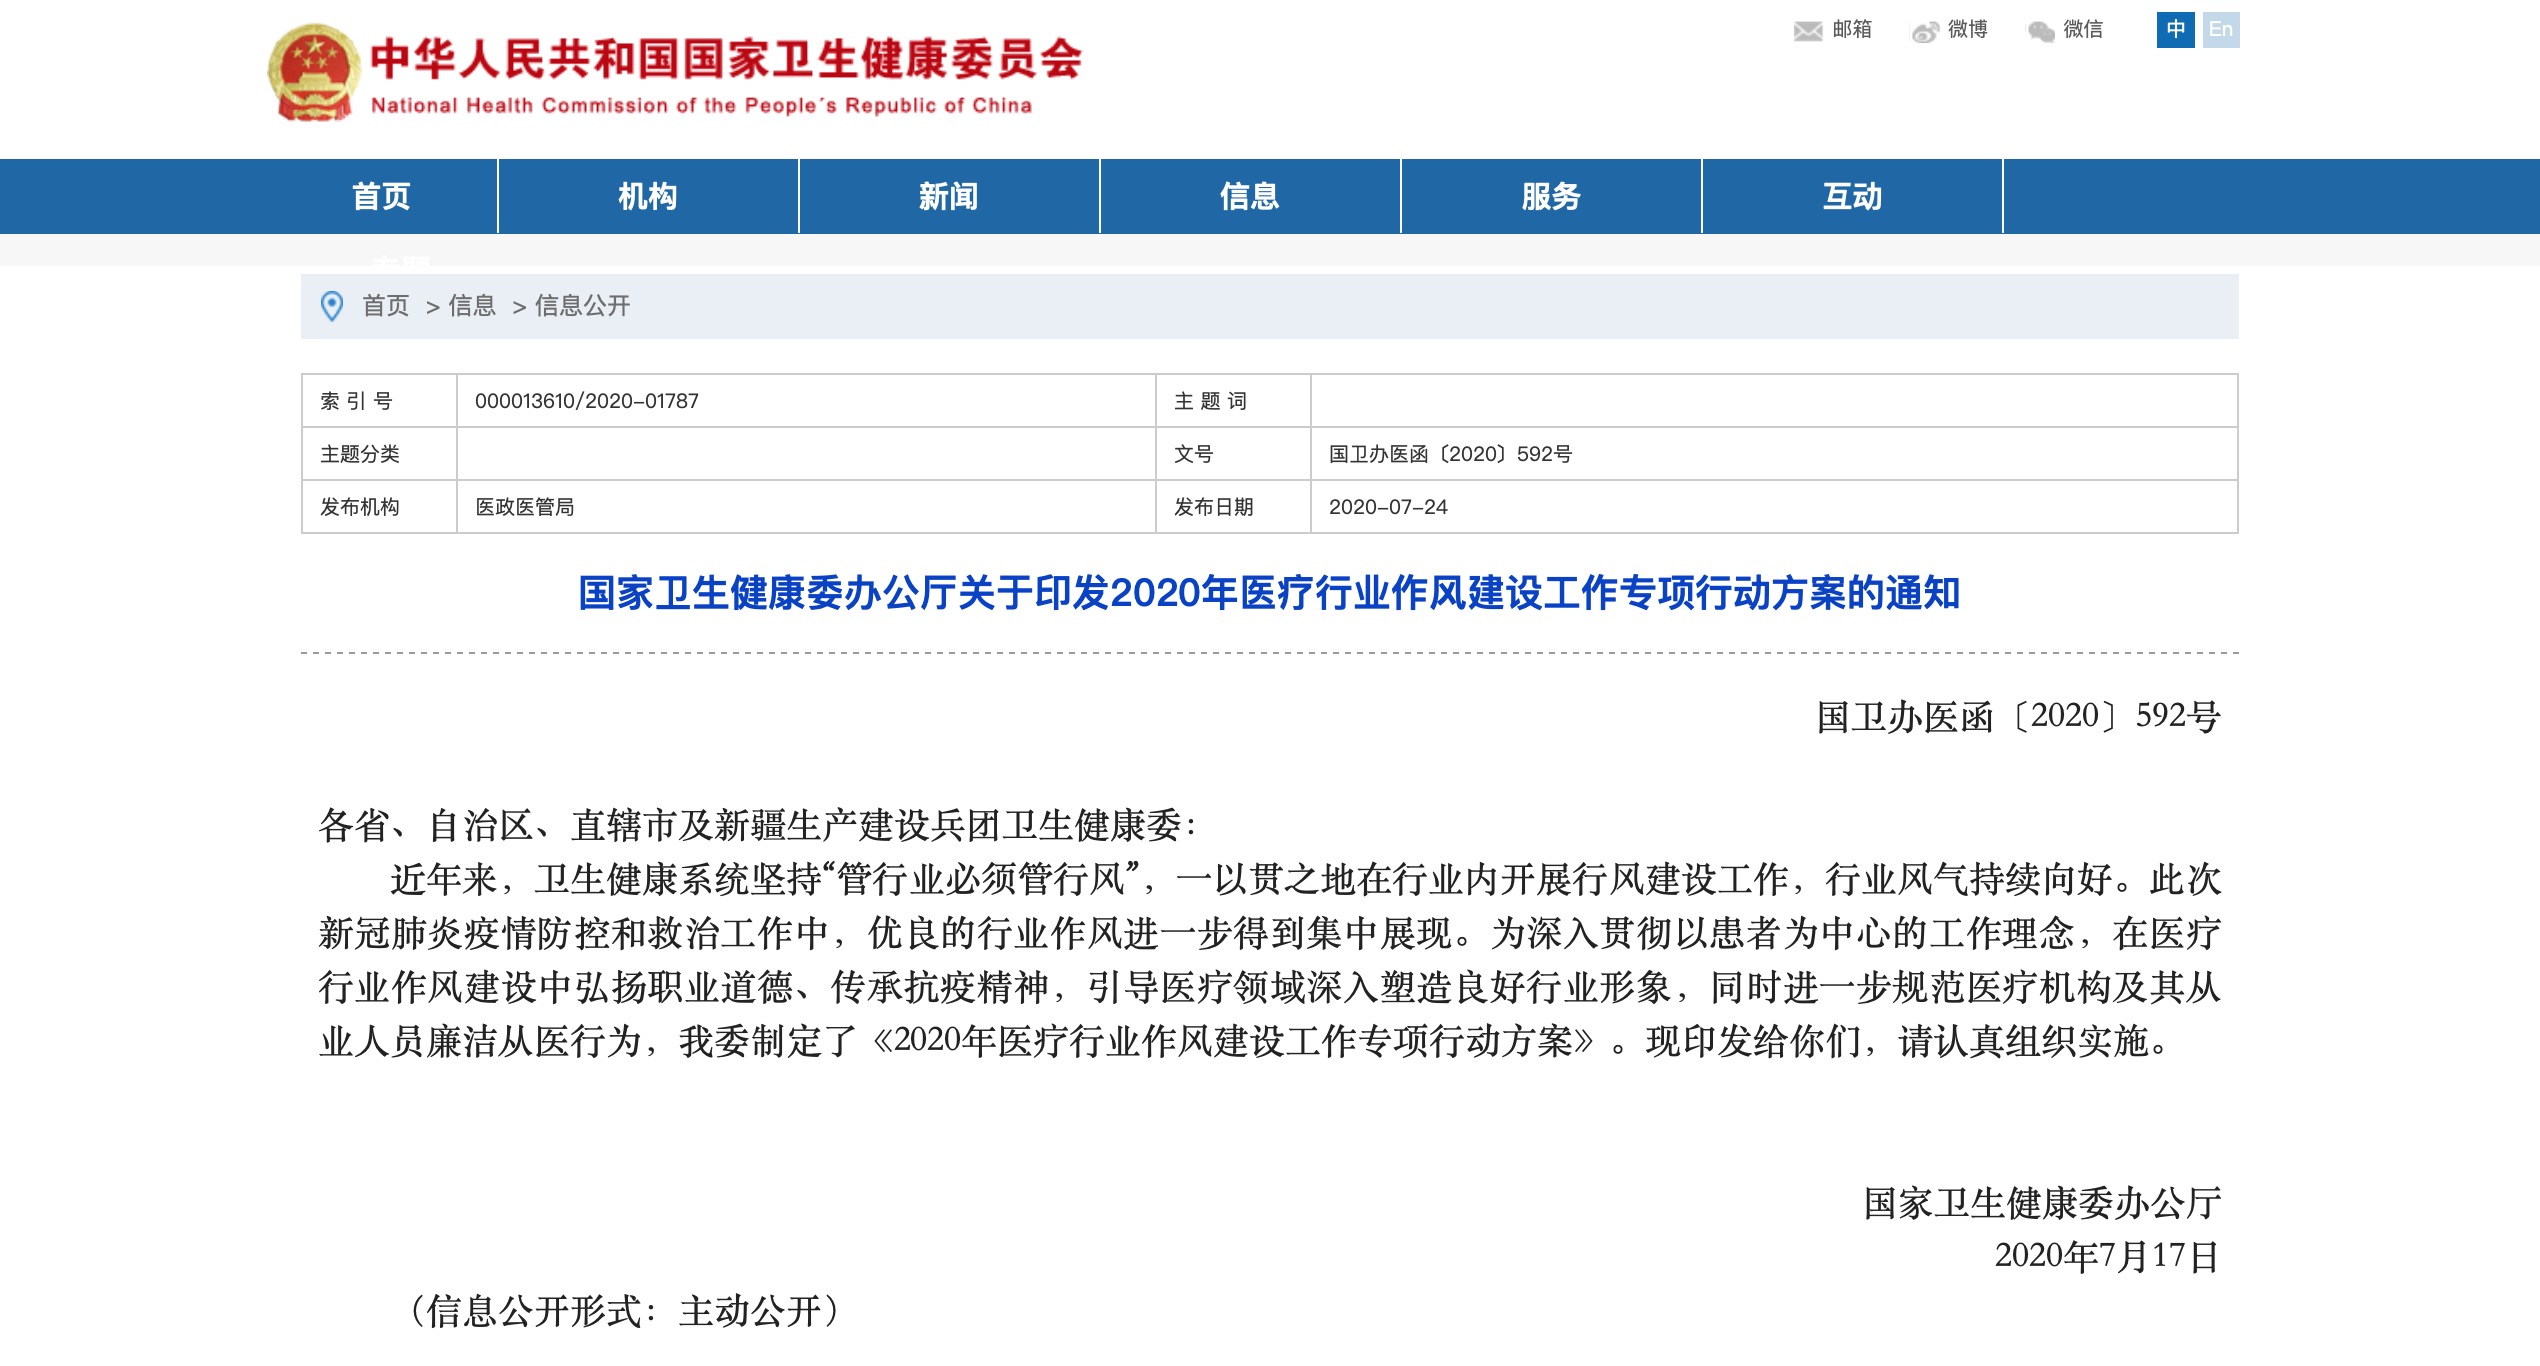Click the breadcrumb location pin icon

tap(332, 306)
